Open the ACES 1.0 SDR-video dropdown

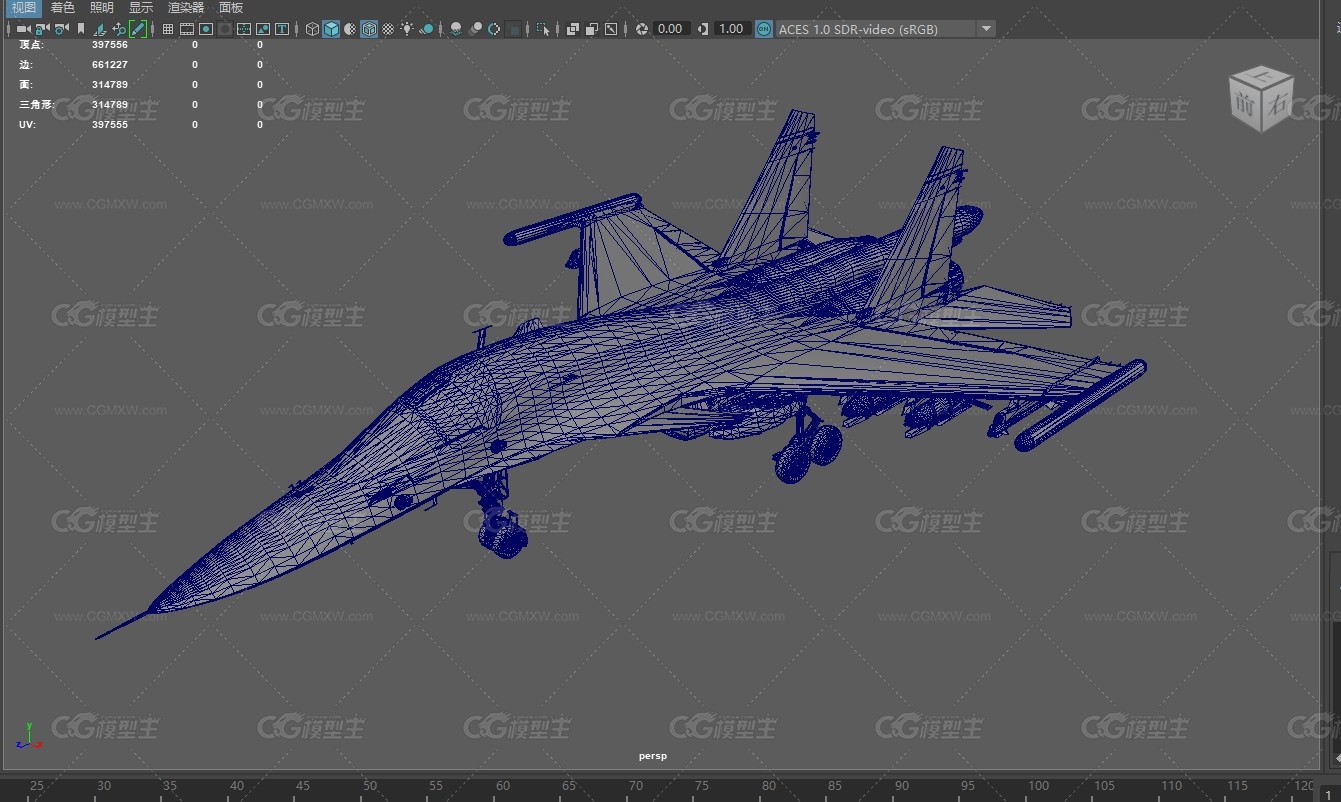pyautogui.click(x=885, y=29)
